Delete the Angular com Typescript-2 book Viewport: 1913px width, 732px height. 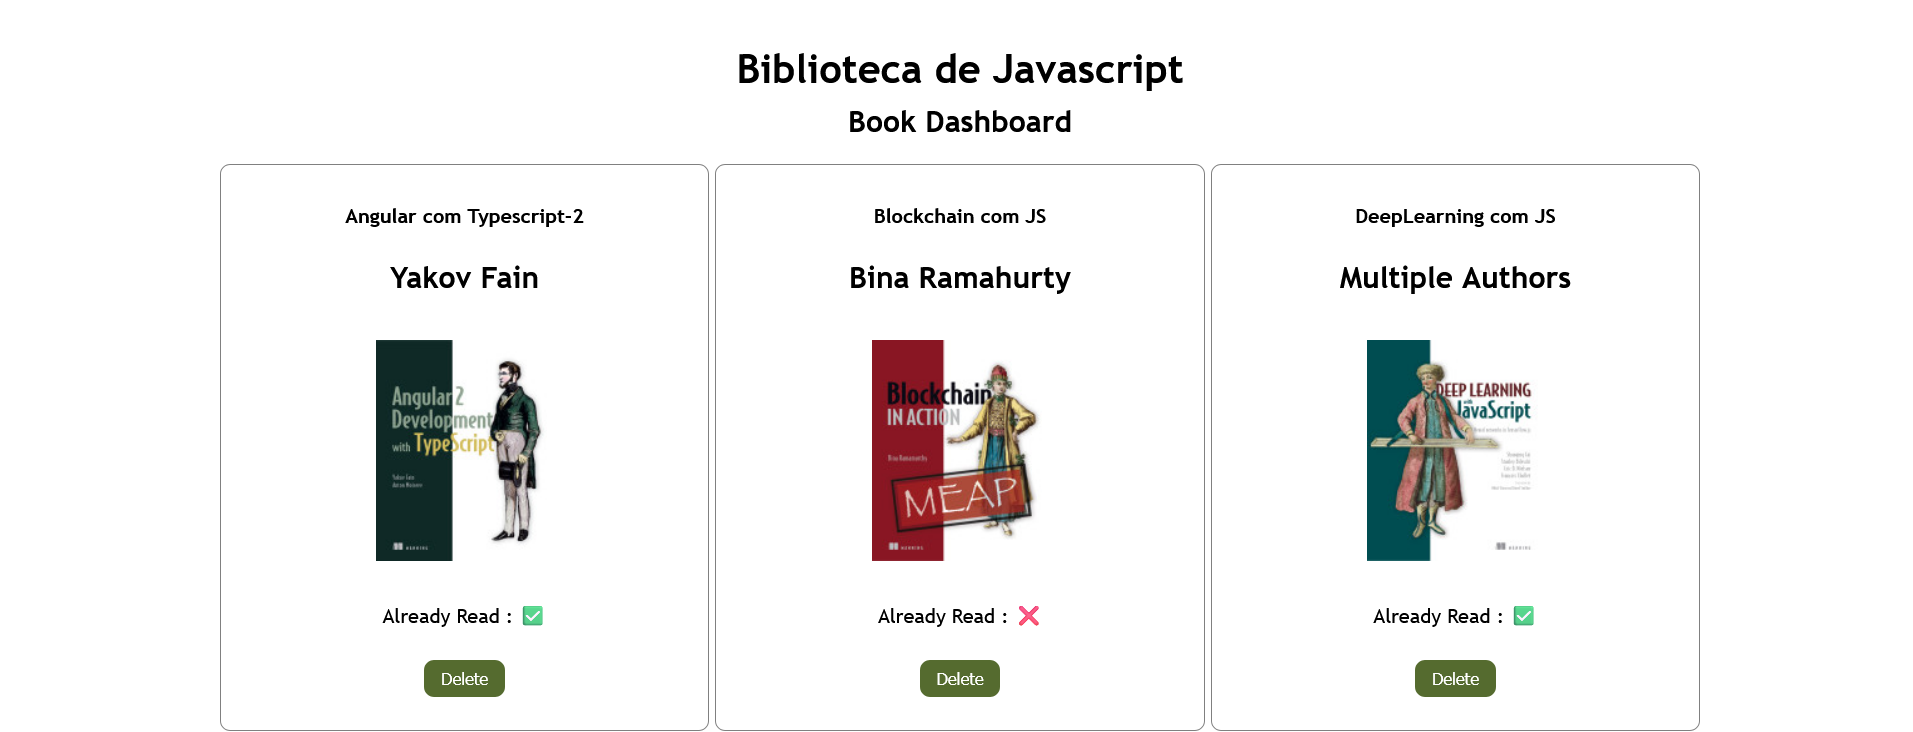click(464, 678)
